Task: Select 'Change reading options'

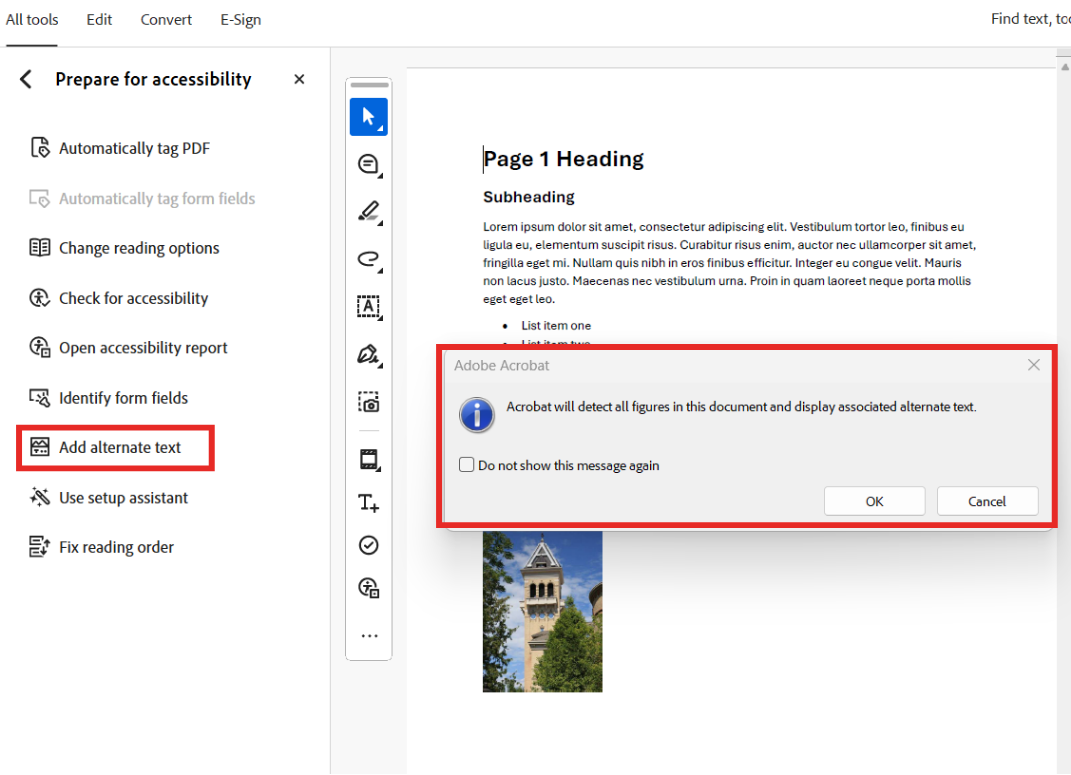Action: (139, 248)
